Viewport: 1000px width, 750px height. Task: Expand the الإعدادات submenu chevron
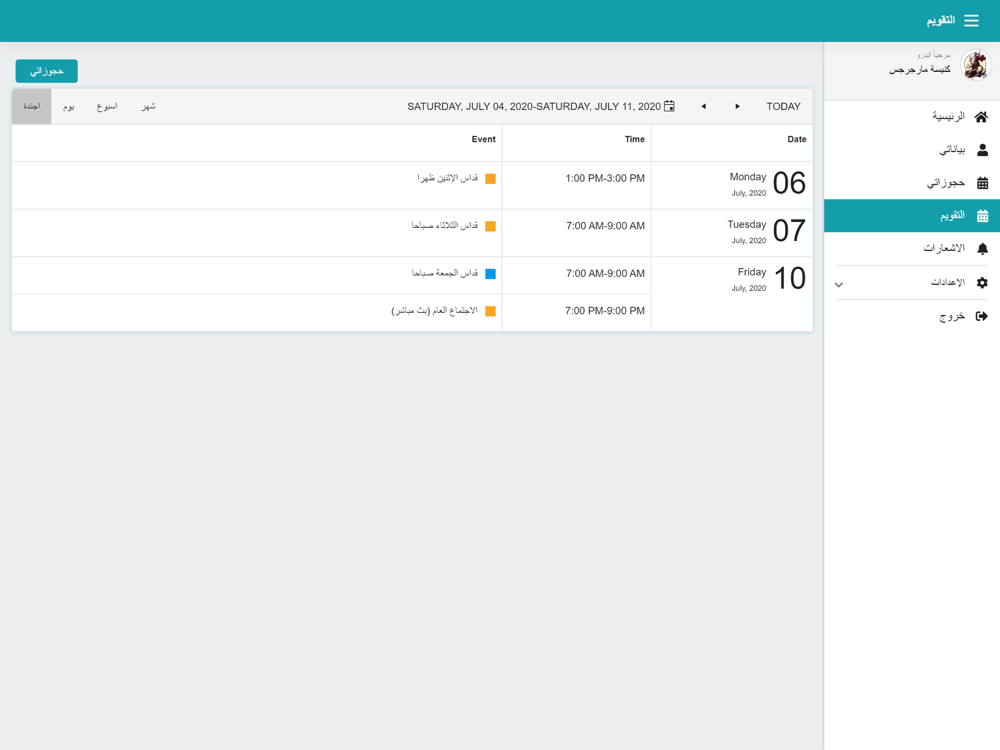pyautogui.click(x=839, y=284)
